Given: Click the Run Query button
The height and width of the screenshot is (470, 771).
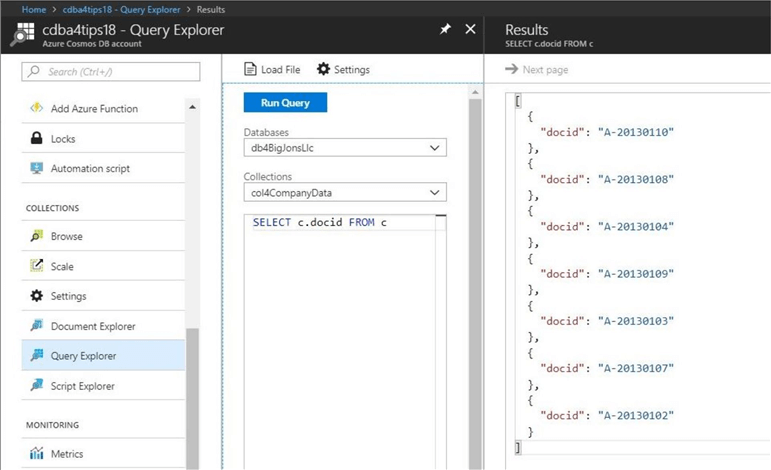Looking at the screenshot, I should pos(285,102).
